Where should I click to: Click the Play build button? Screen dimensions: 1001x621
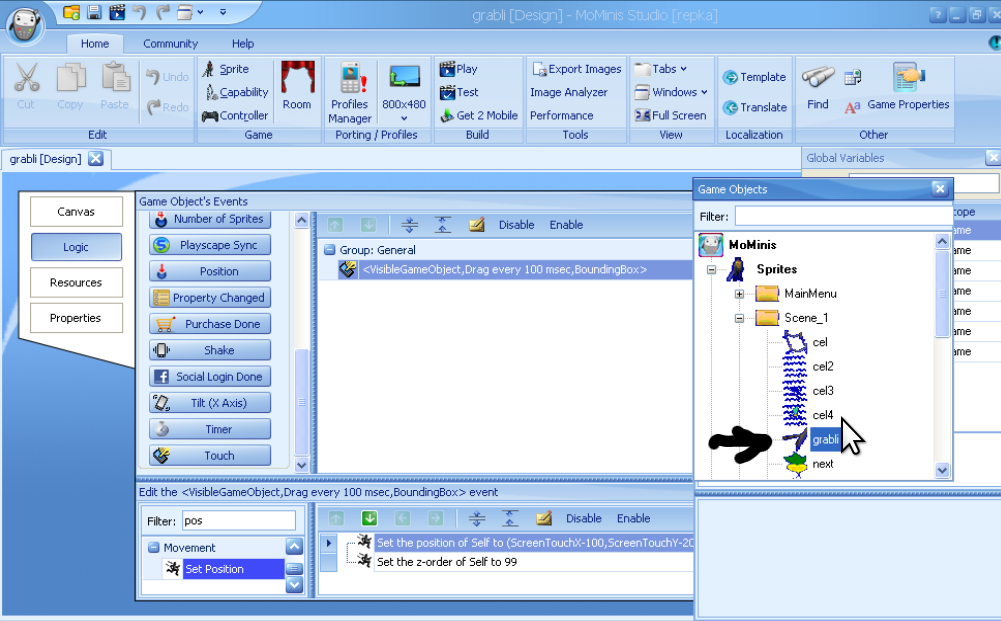(x=459, y=69)
